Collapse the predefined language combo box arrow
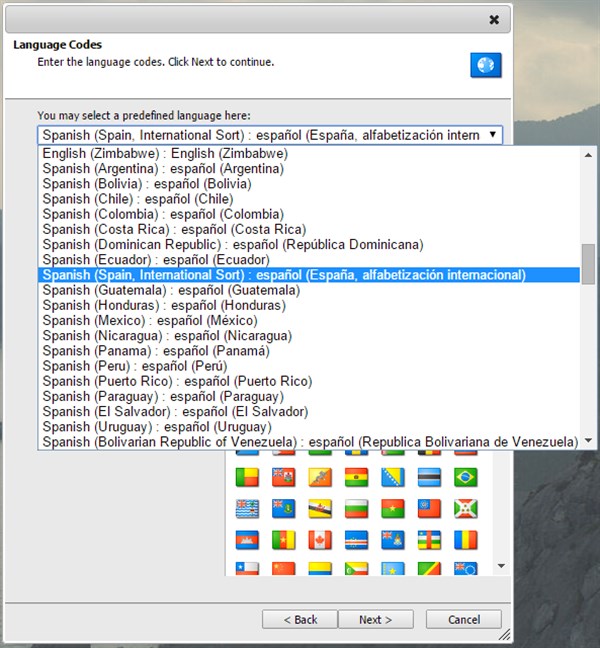The width and height of the screenshot is (600, 648). [x=493, y=135]
